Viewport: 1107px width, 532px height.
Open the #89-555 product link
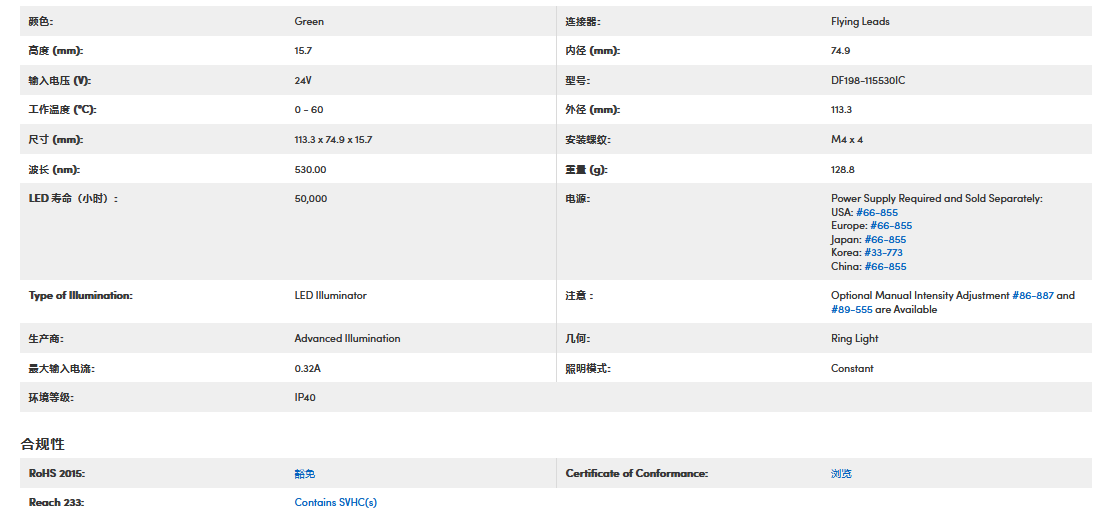[852, 310]
